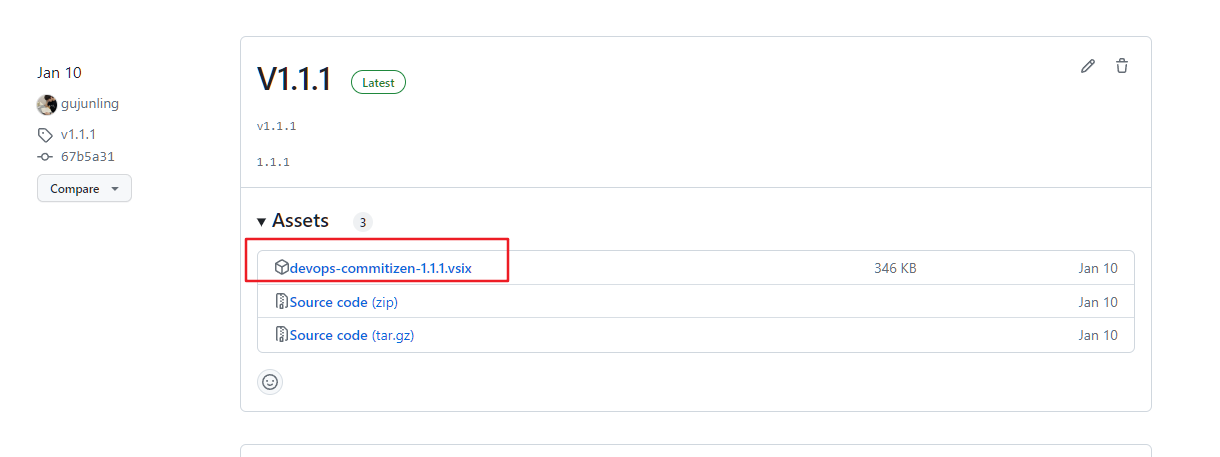Click the assets count badge 3
Screen dimensions: 1220x457
(362, 222)
